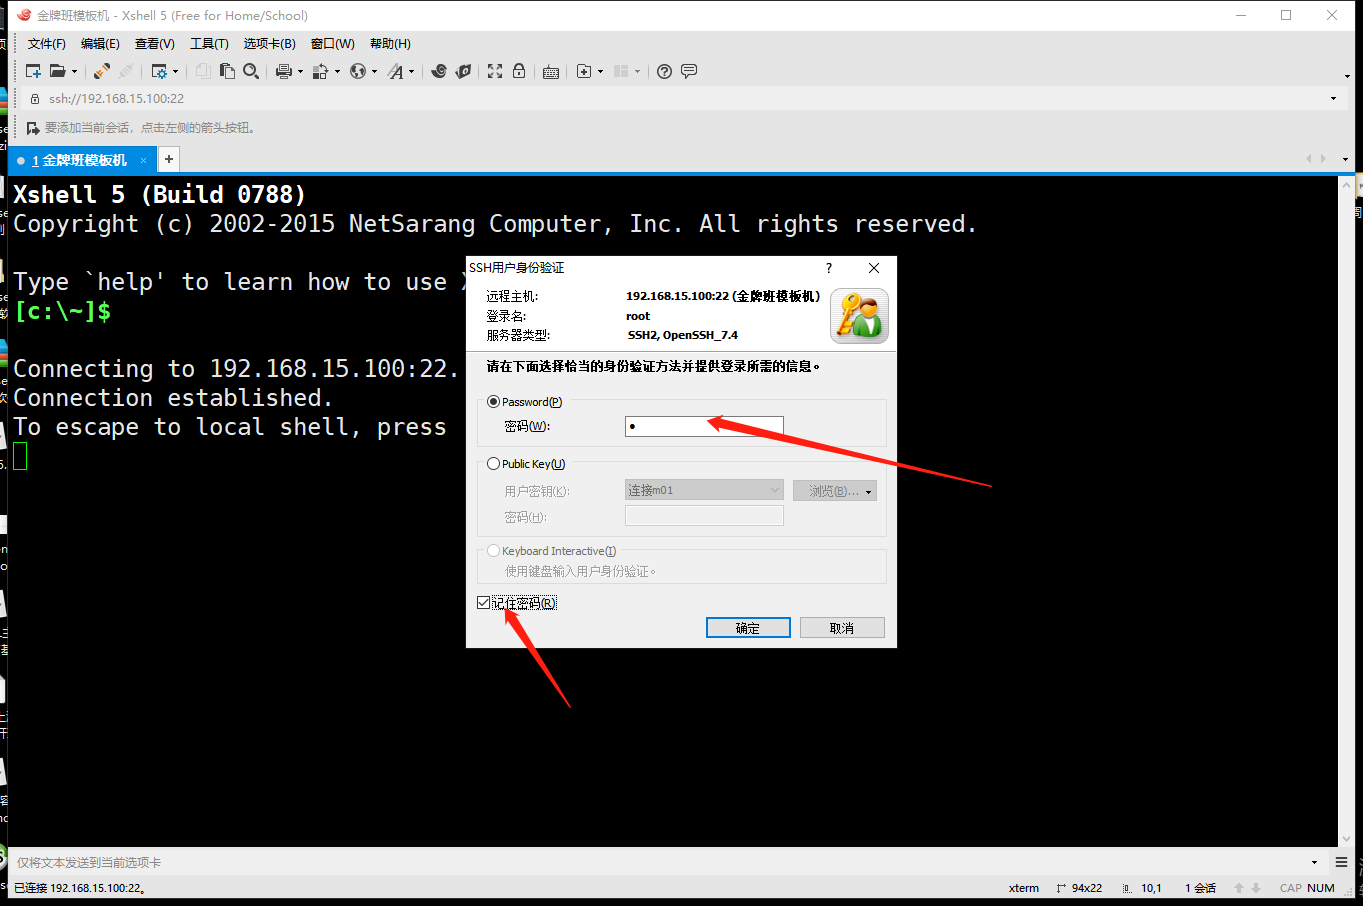Screen dimensions: 1363x906
Task: Click the Connect plug icon in toolbar
Action: click(102, 71)
